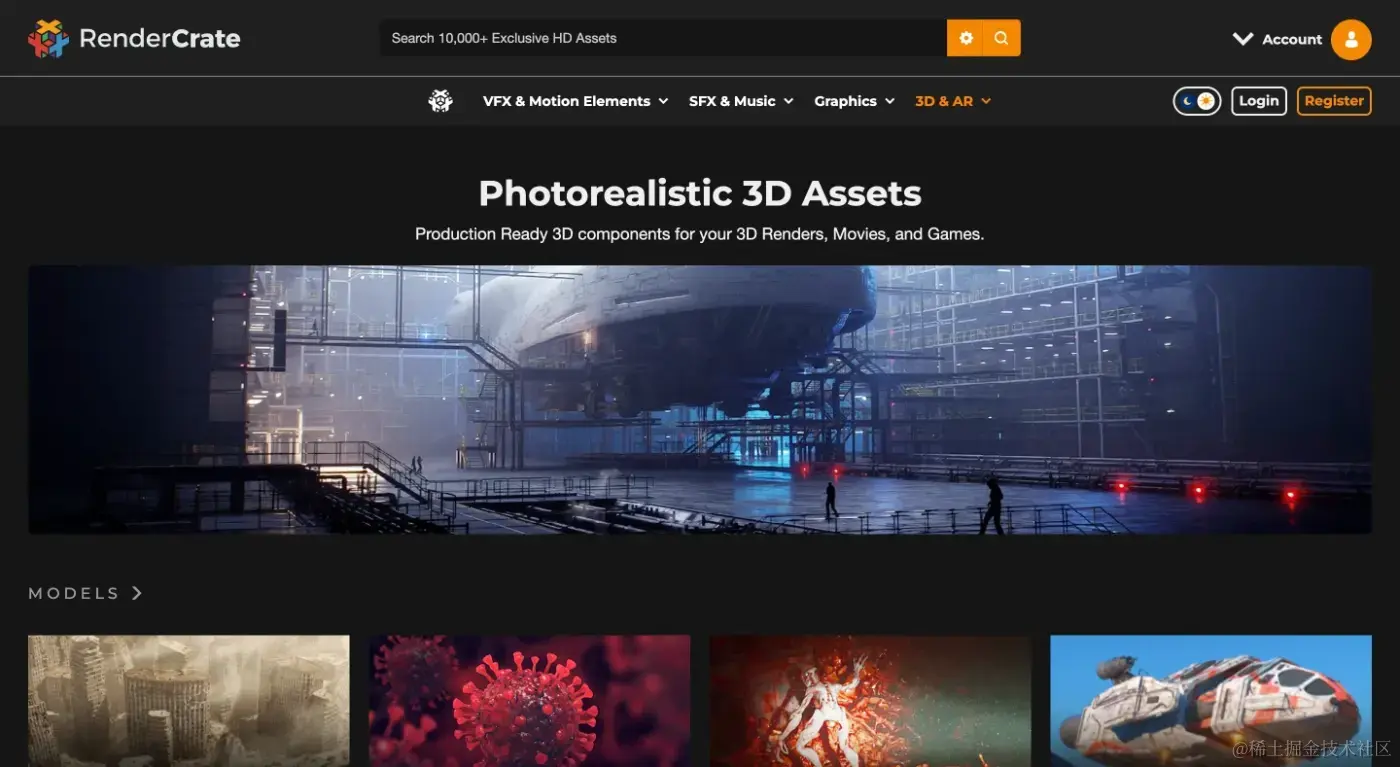
Task: Open the search settings gear icon
Action: point(965,37)
